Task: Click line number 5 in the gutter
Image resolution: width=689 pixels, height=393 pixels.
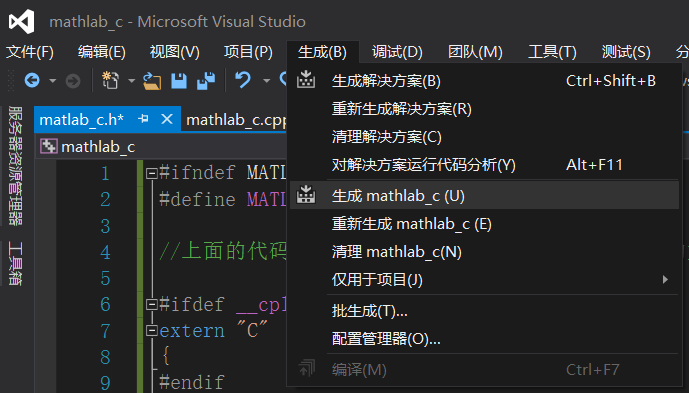Action: coord(105,278)
